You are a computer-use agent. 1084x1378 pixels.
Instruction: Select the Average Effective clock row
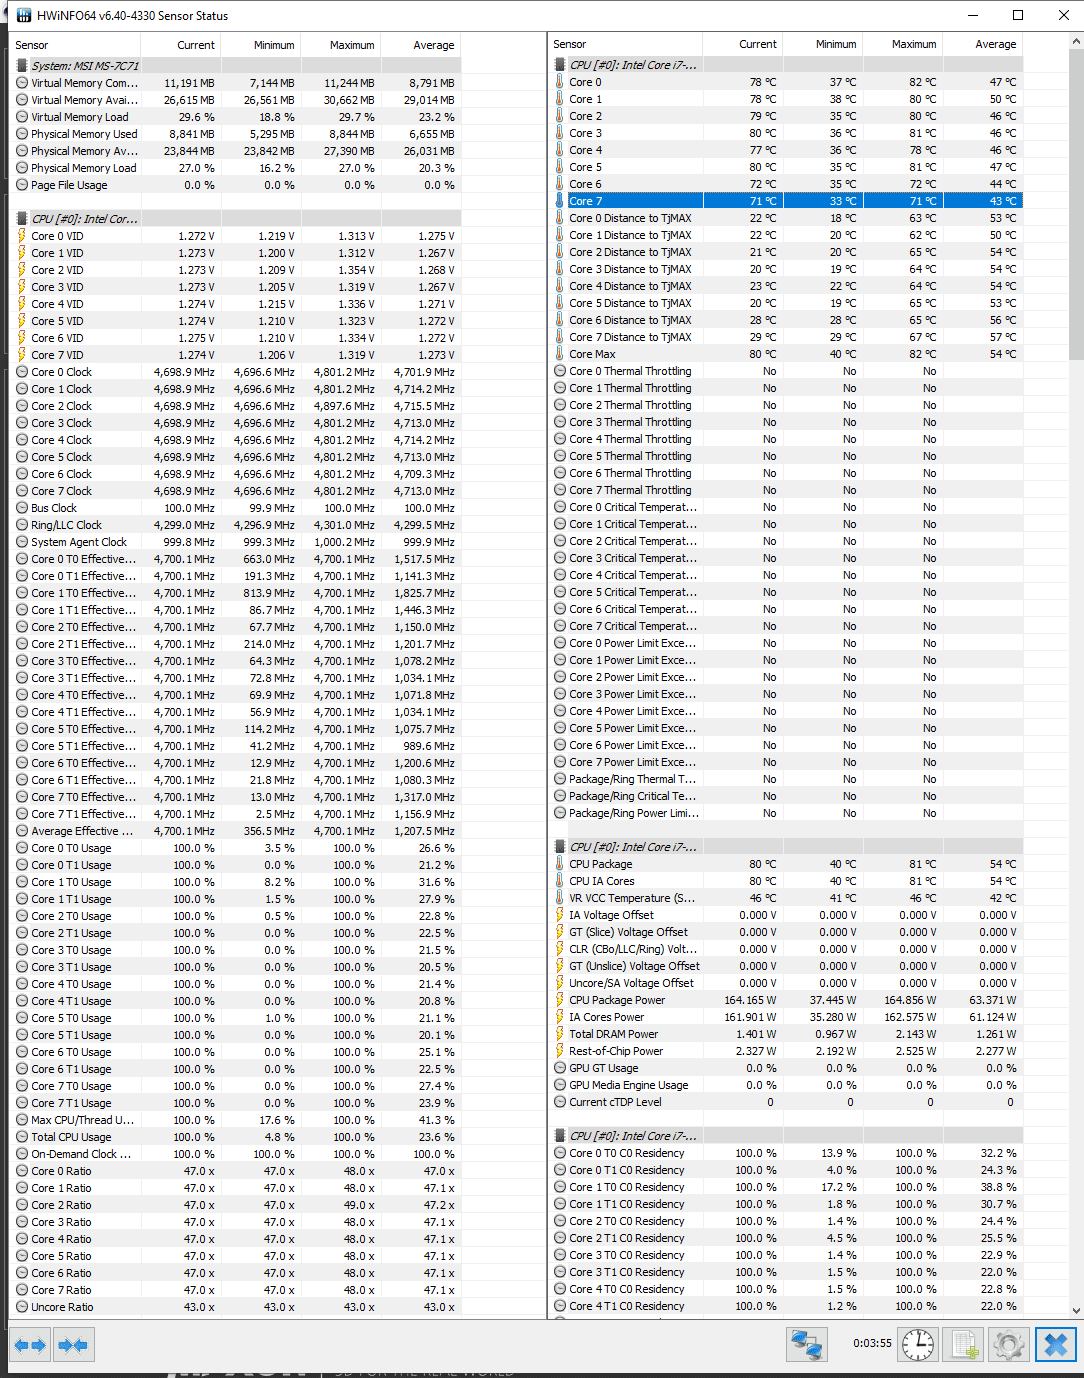click(236, 831)
